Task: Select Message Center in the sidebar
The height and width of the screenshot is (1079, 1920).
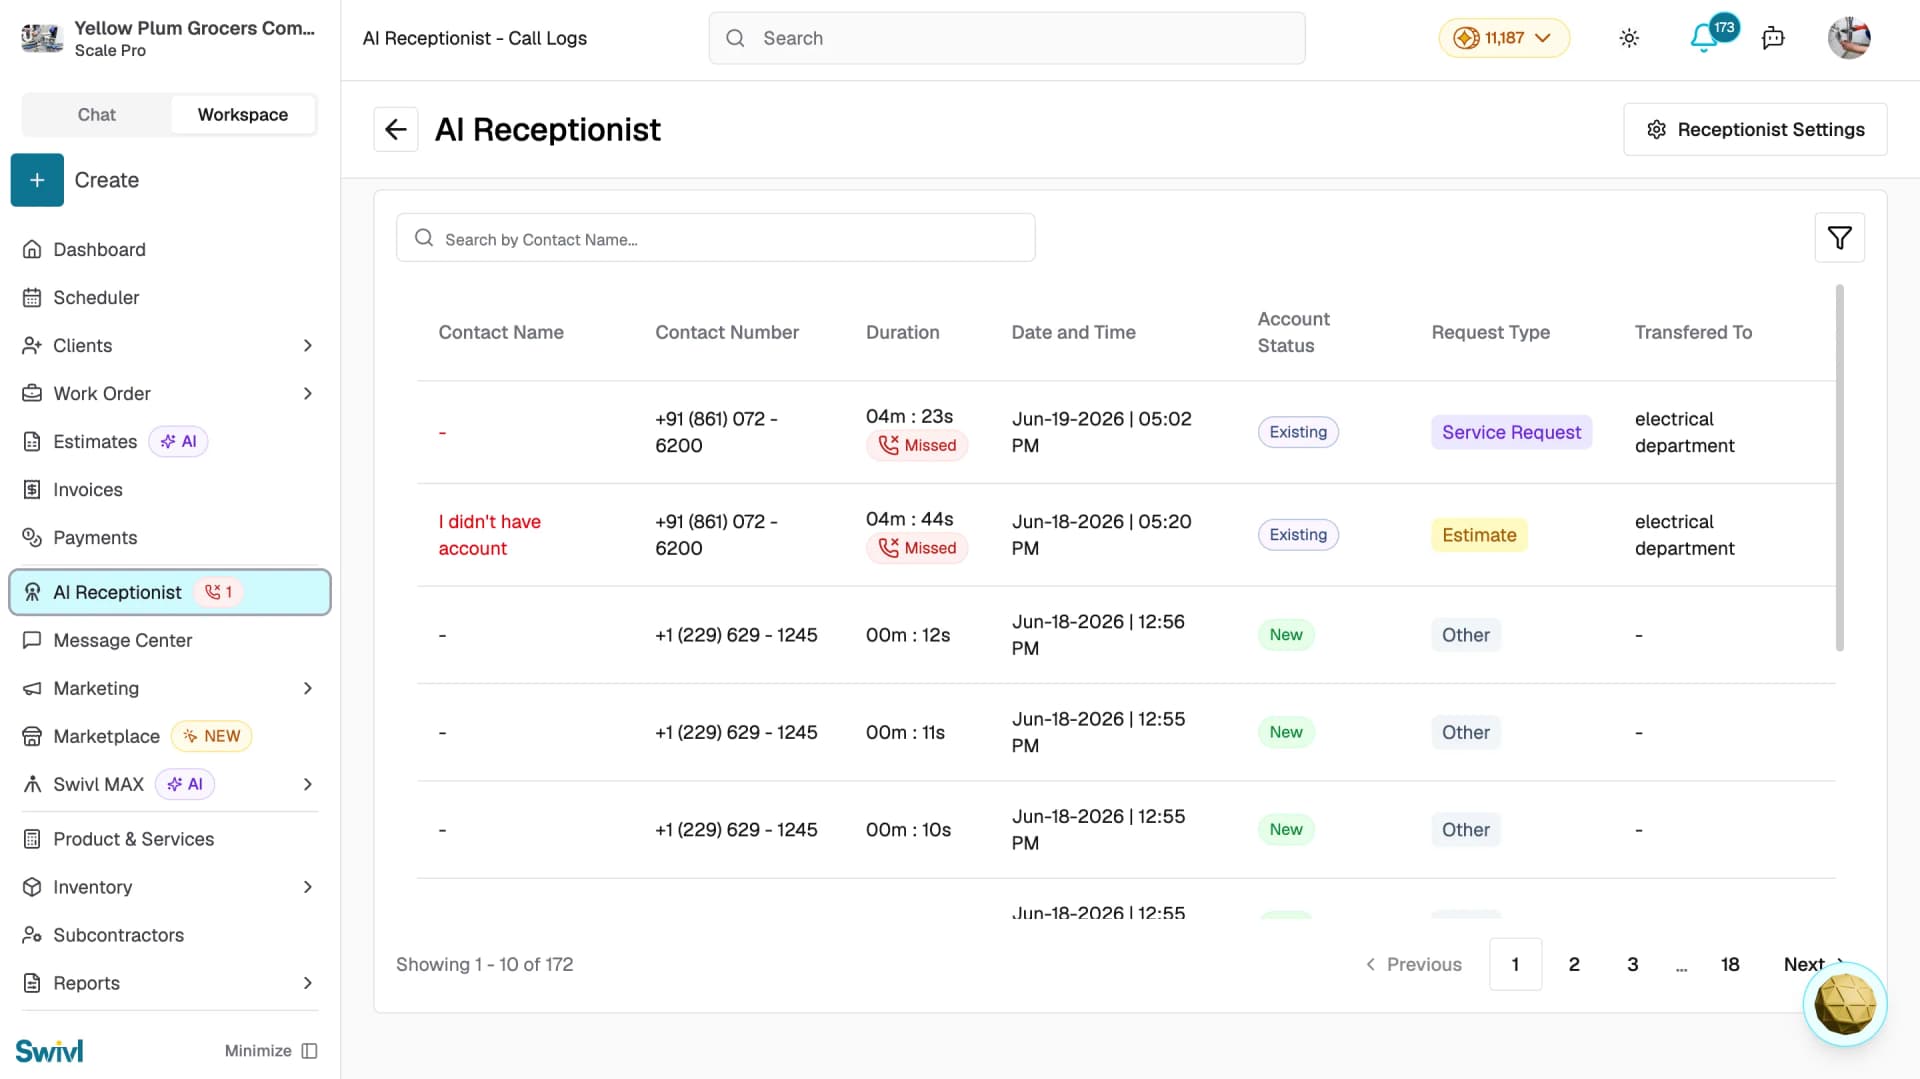Action: pyautogui.click(x=122, y=640)
